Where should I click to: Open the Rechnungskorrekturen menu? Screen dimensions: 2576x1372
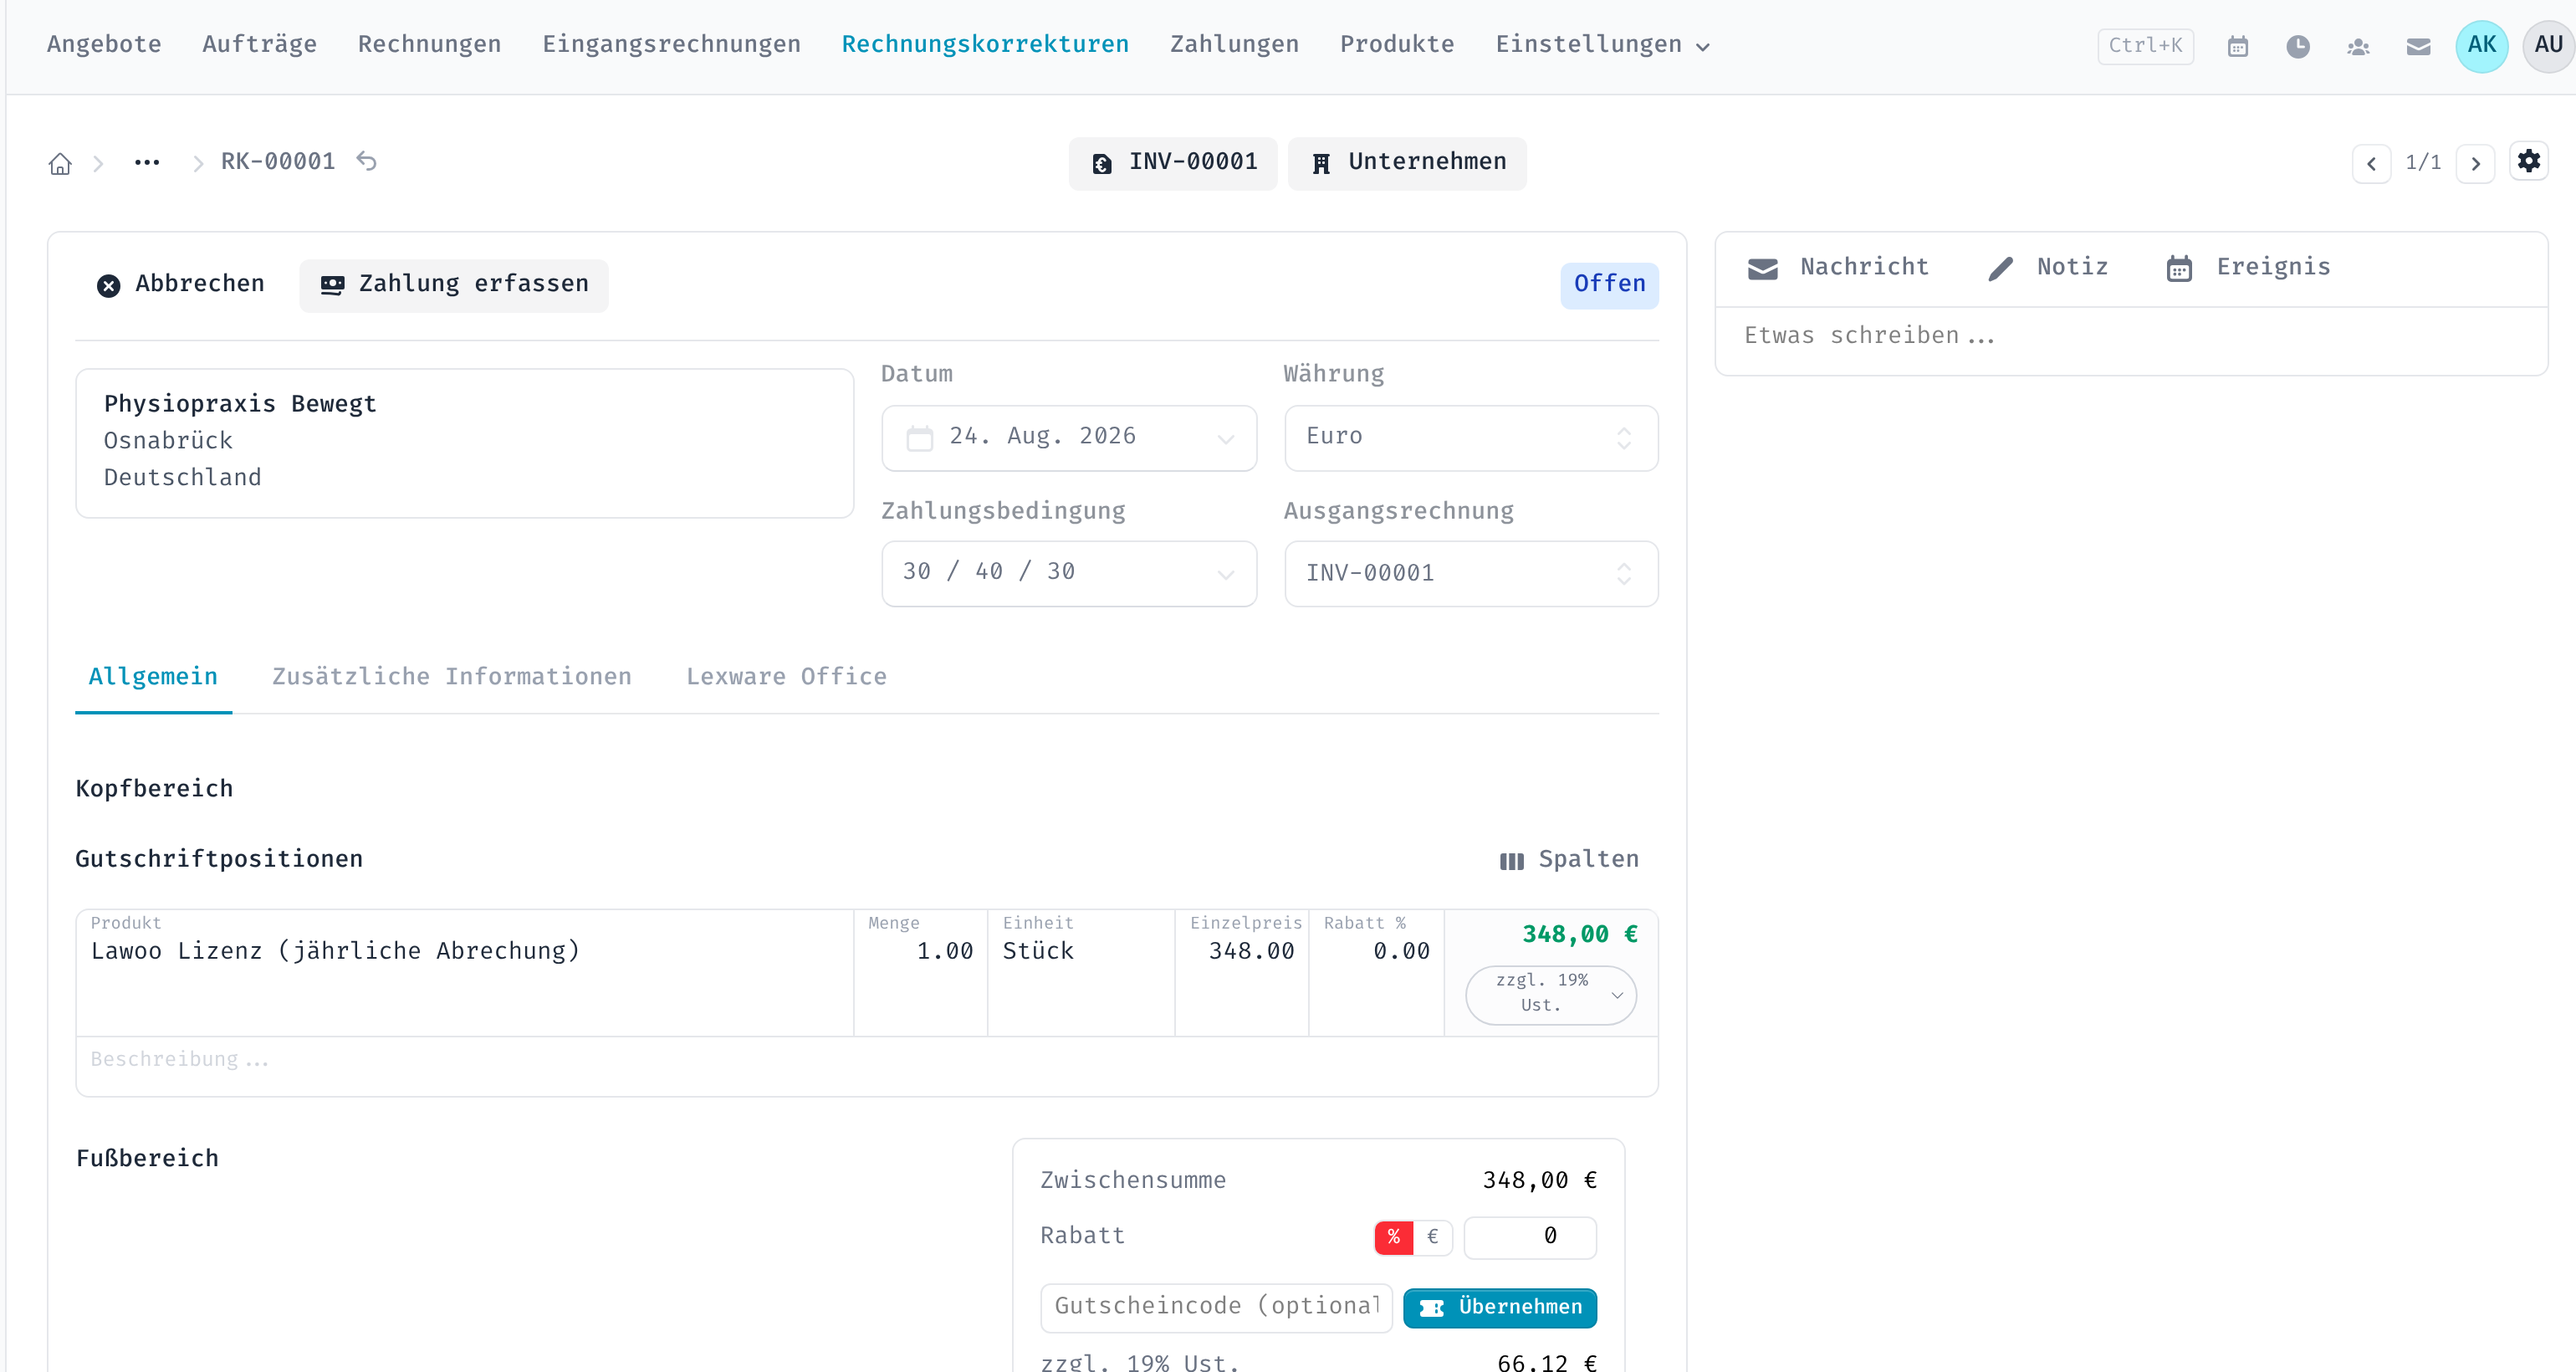[x=985, y=45]
